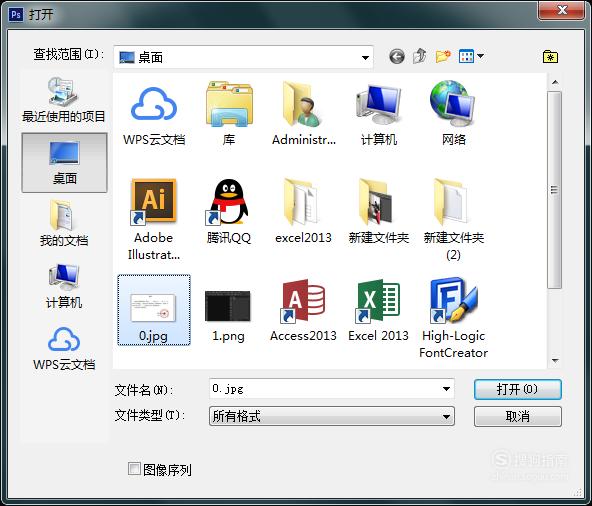Select the Access2013 shortcut
This screenshot has height=506, width=592.
pos(304,310)
